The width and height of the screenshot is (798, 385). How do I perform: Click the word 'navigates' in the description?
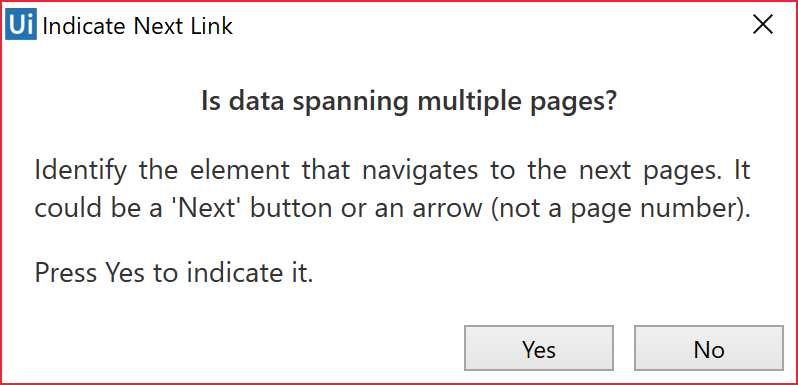tap(420, 171)
